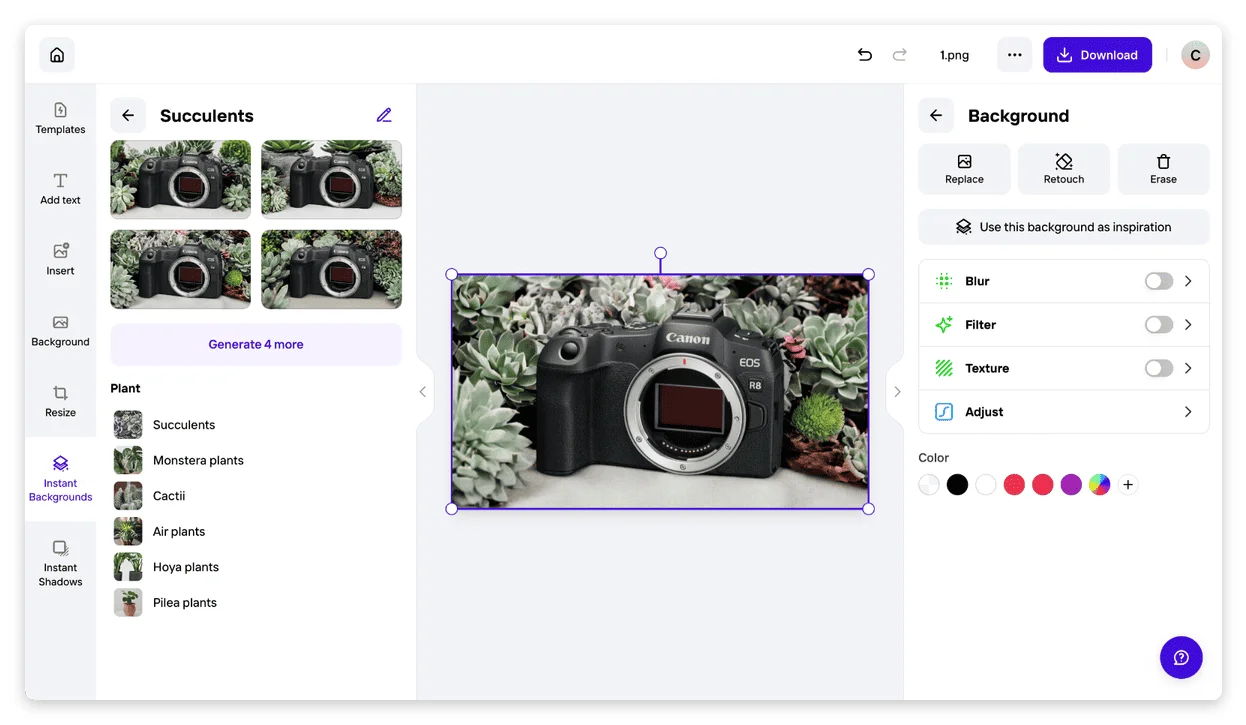Select the black color swatch
The height and width of the screenshot is (725, 1246).
coord(958,485)
